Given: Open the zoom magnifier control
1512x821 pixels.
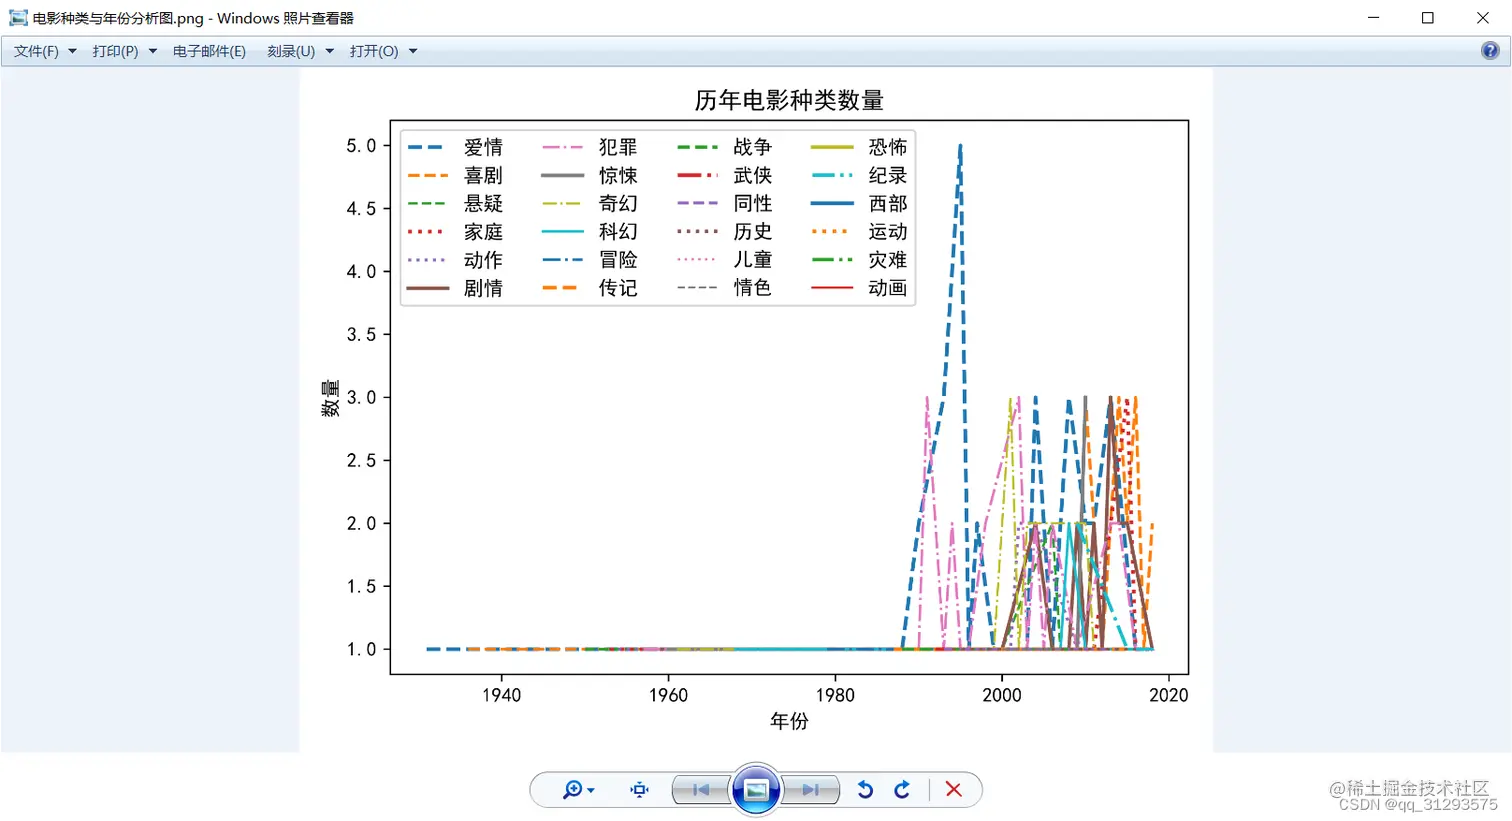Looking at the screenshot, I should (x=572, y=790).
